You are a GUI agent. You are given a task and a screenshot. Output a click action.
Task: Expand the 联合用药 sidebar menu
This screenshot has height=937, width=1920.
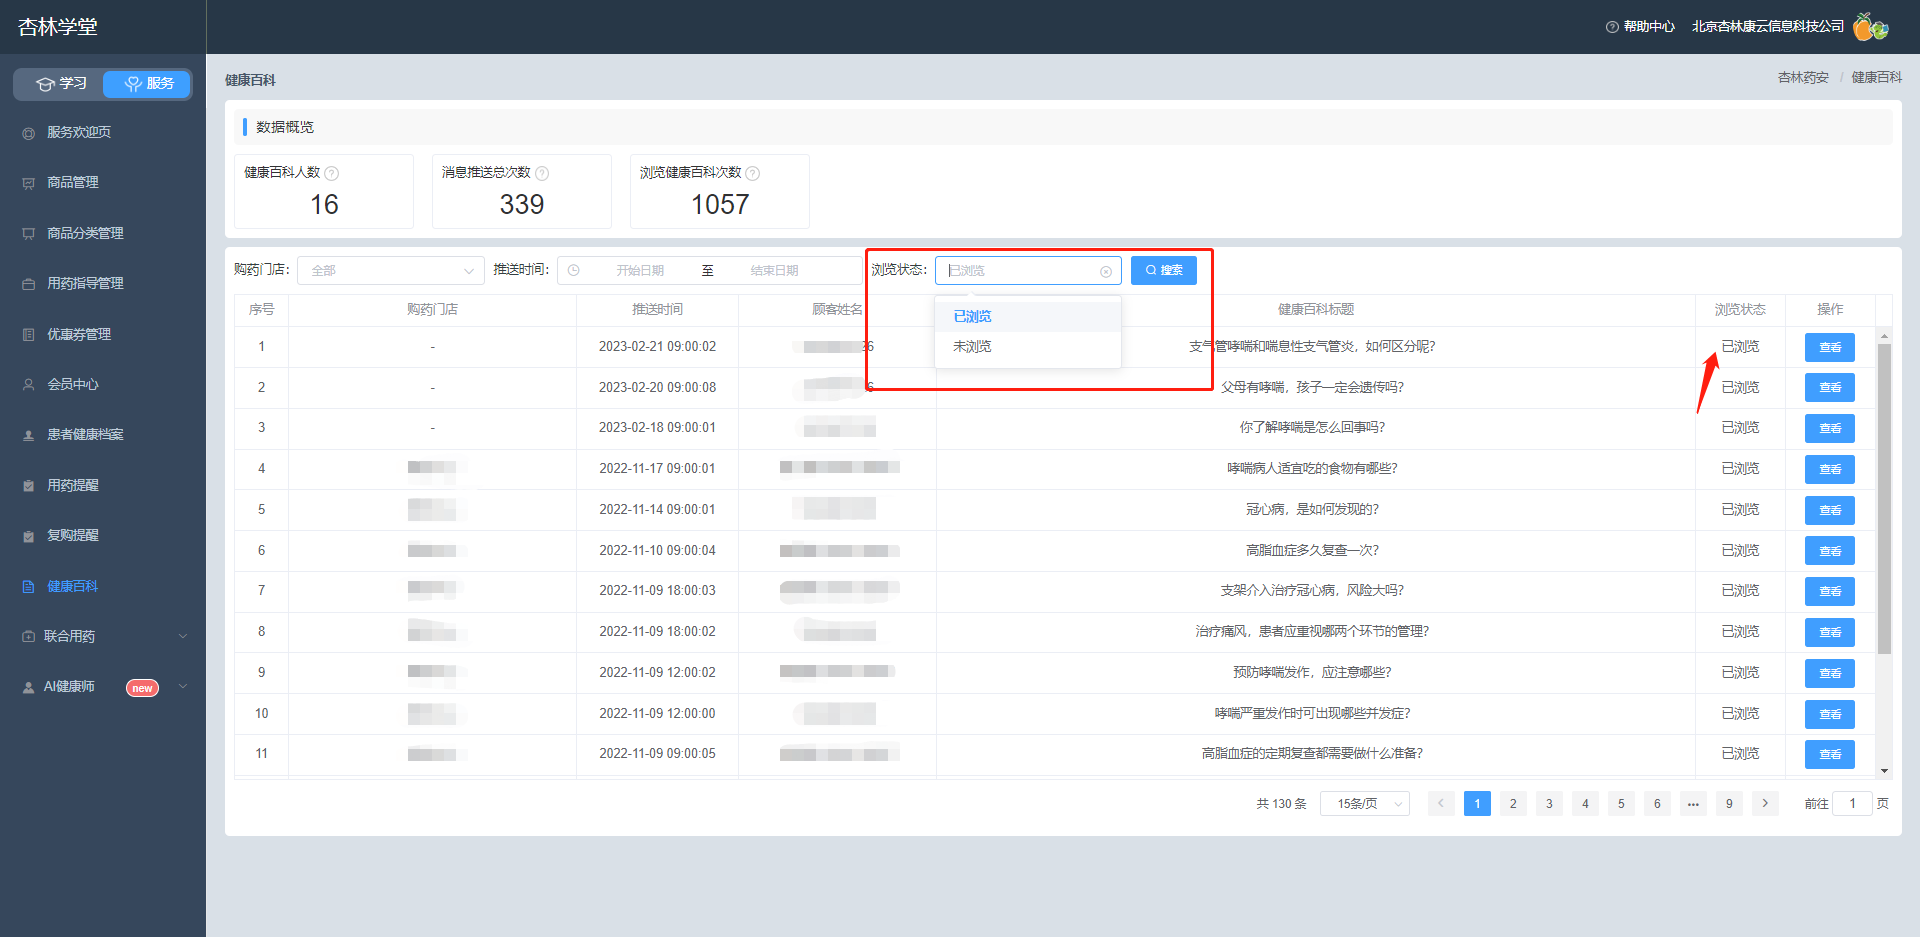tap(103, 636)
